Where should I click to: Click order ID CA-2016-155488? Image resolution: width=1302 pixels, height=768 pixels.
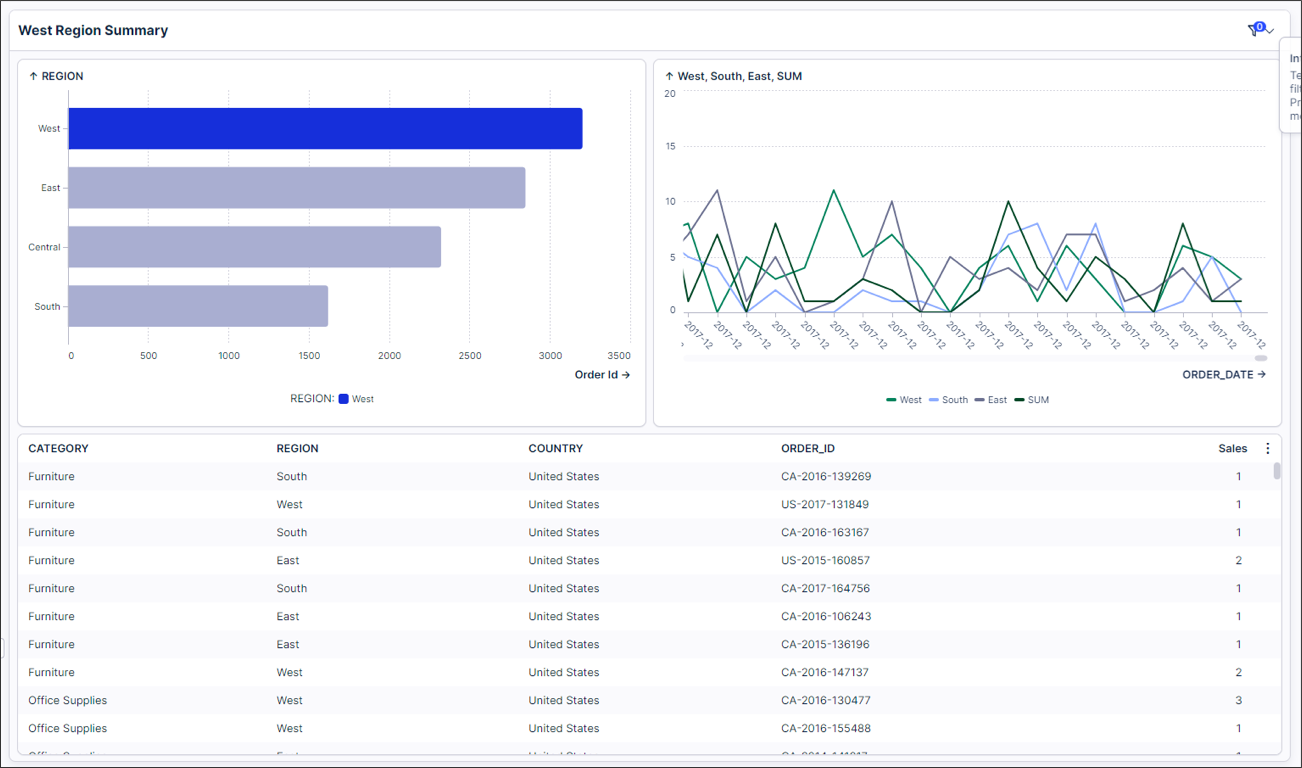(x=826, y=729)
